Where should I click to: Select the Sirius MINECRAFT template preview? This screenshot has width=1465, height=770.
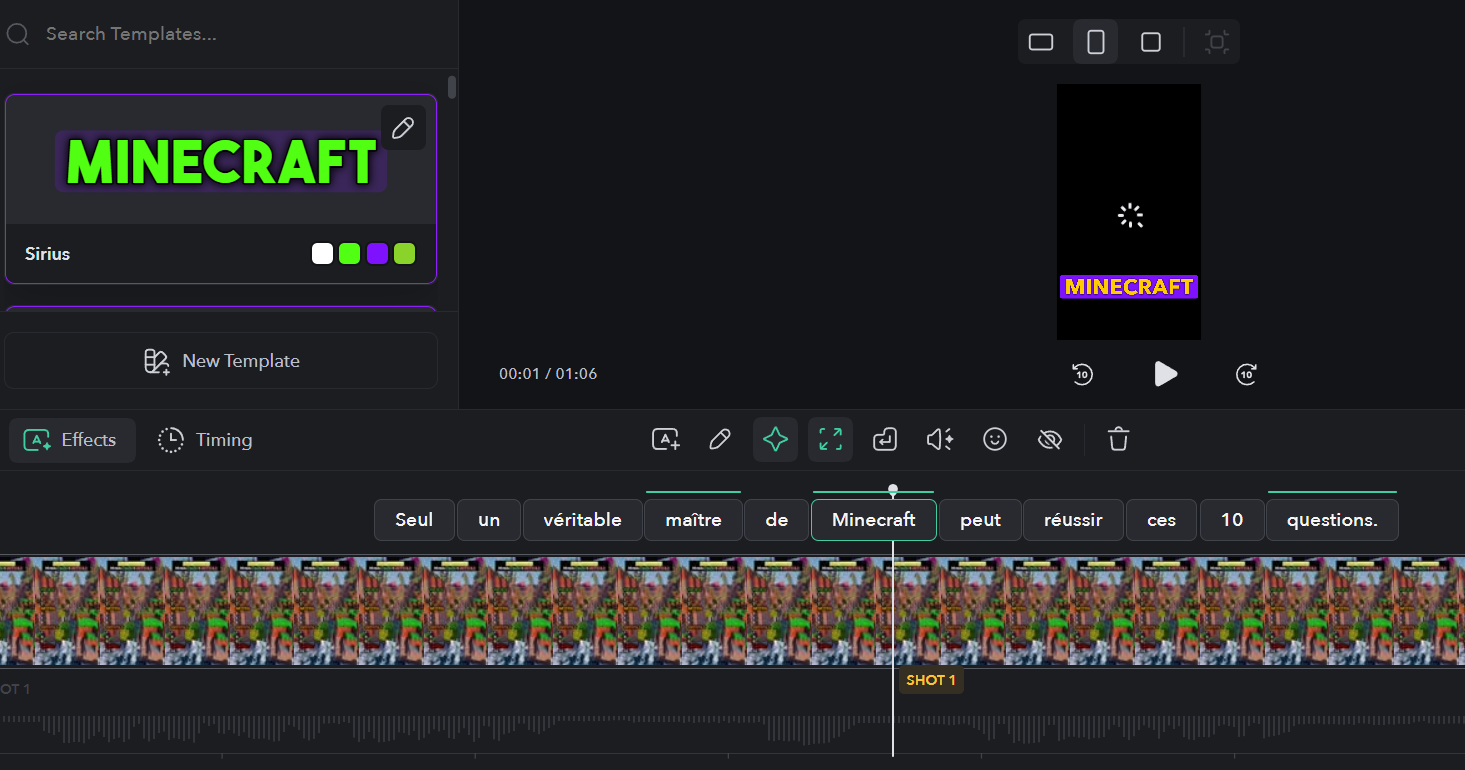[221, 160]
